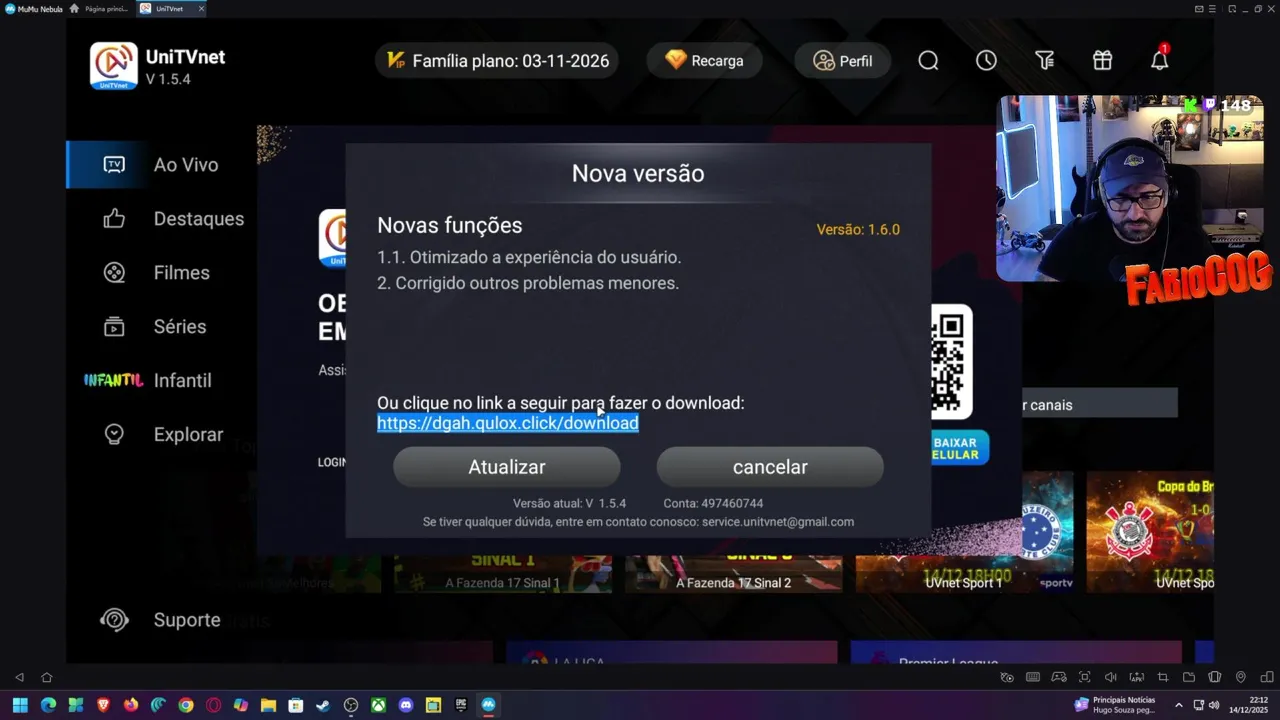Click the emulator screenshot capture icon
The width and height of the screenshot is (1280, 720).
pos(1084,677)
